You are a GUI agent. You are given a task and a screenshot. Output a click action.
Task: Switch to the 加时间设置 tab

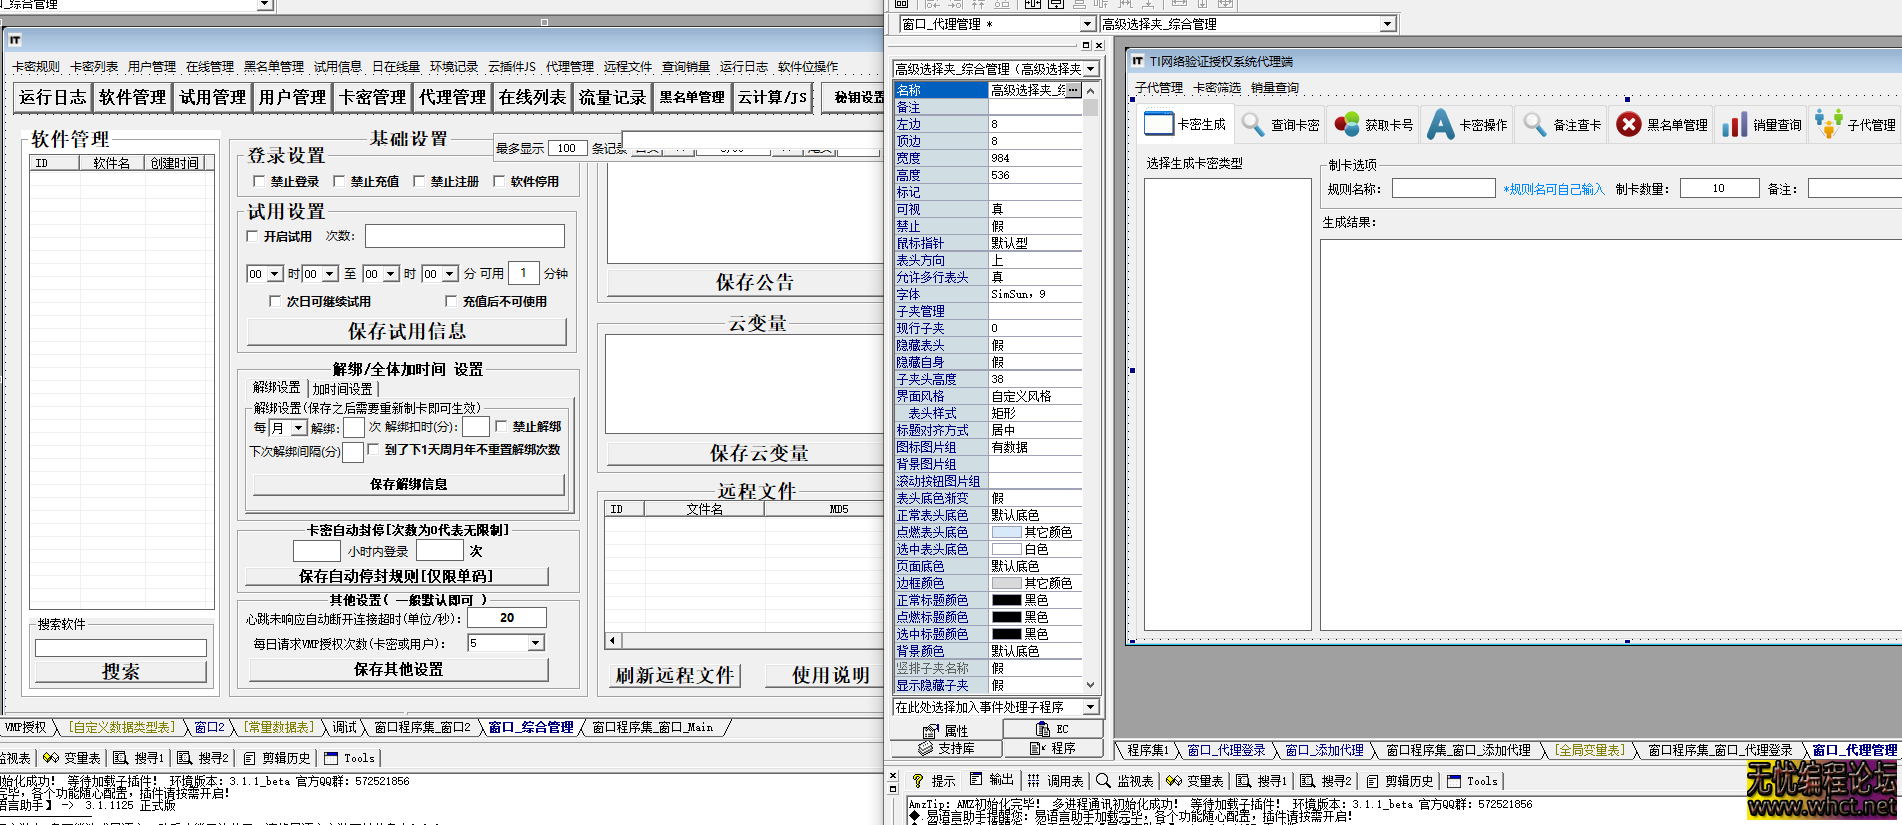342,388
